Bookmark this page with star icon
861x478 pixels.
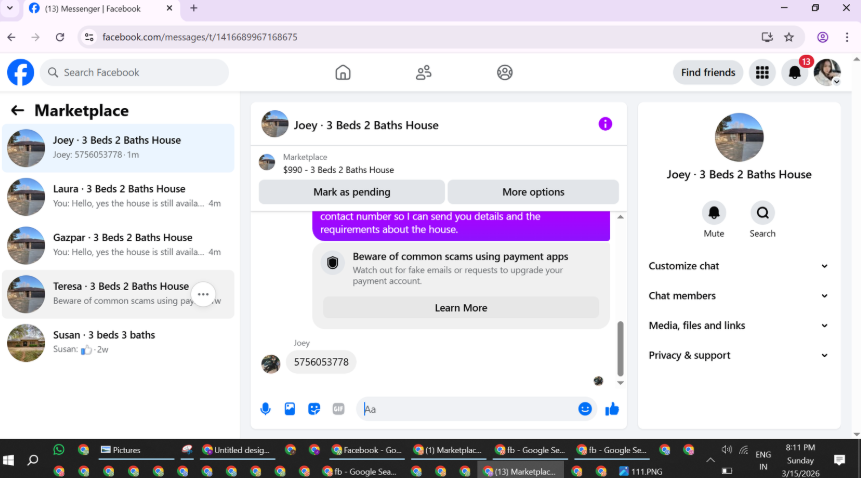coord(789,37)
